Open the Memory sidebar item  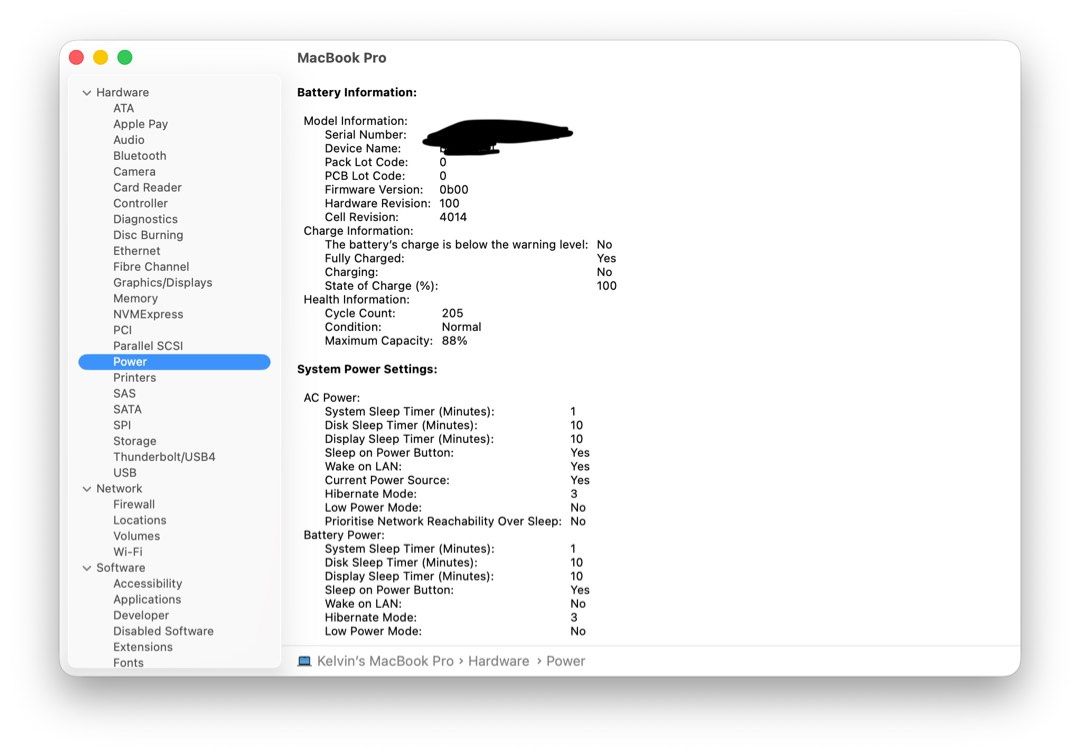pyautogui.click(x=136, y=298)
